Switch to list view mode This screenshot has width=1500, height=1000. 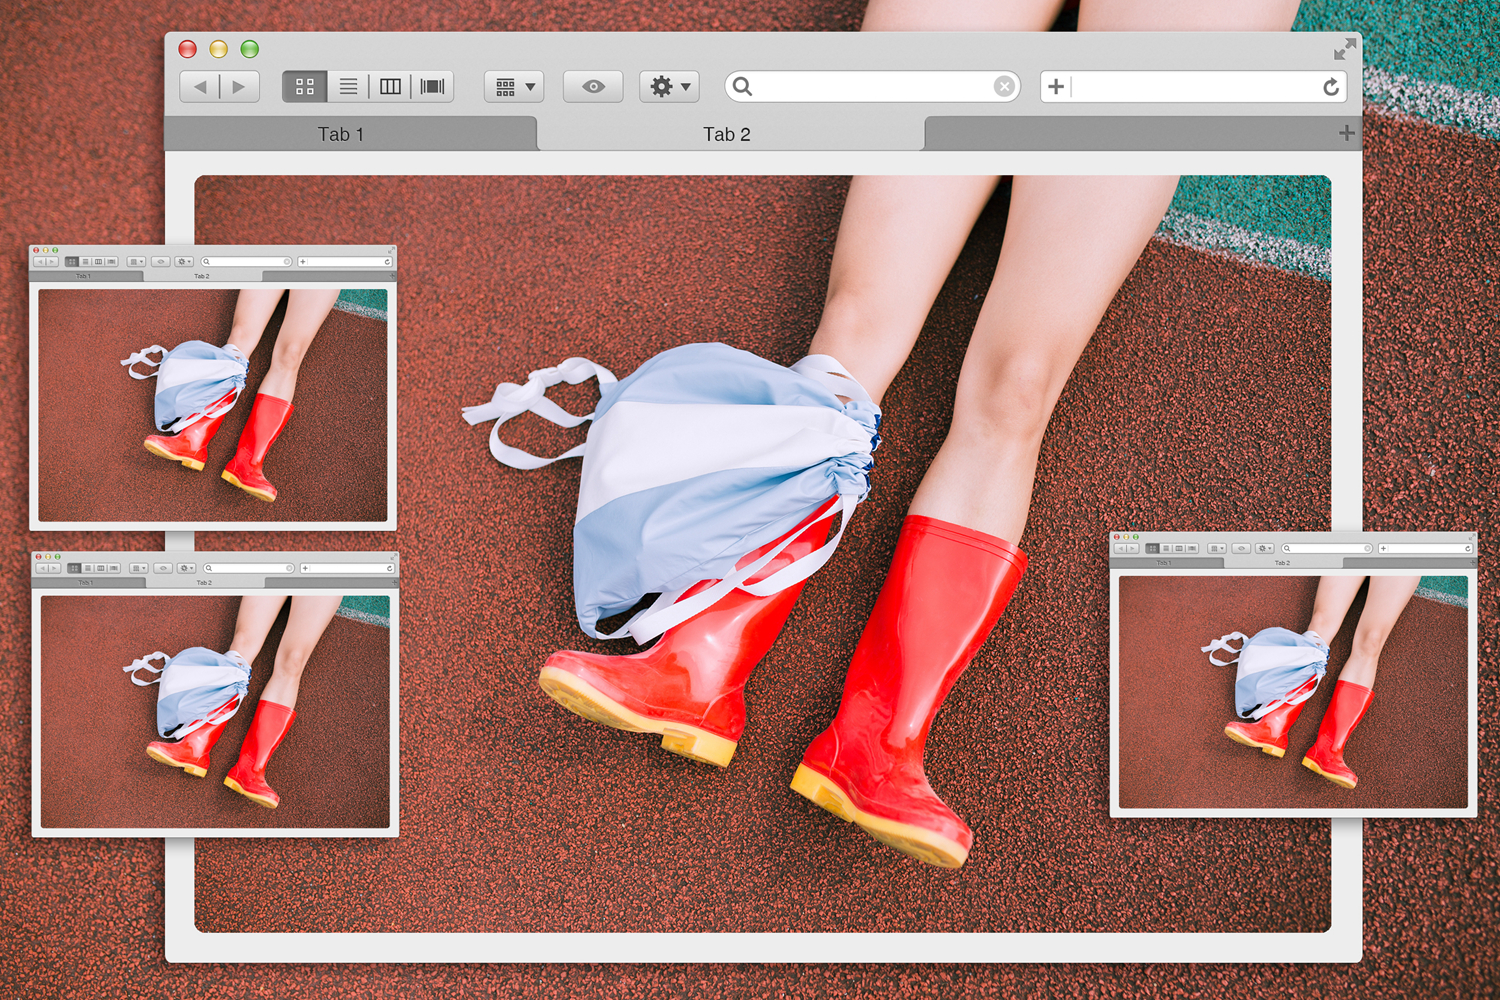[x=348, y=87]
